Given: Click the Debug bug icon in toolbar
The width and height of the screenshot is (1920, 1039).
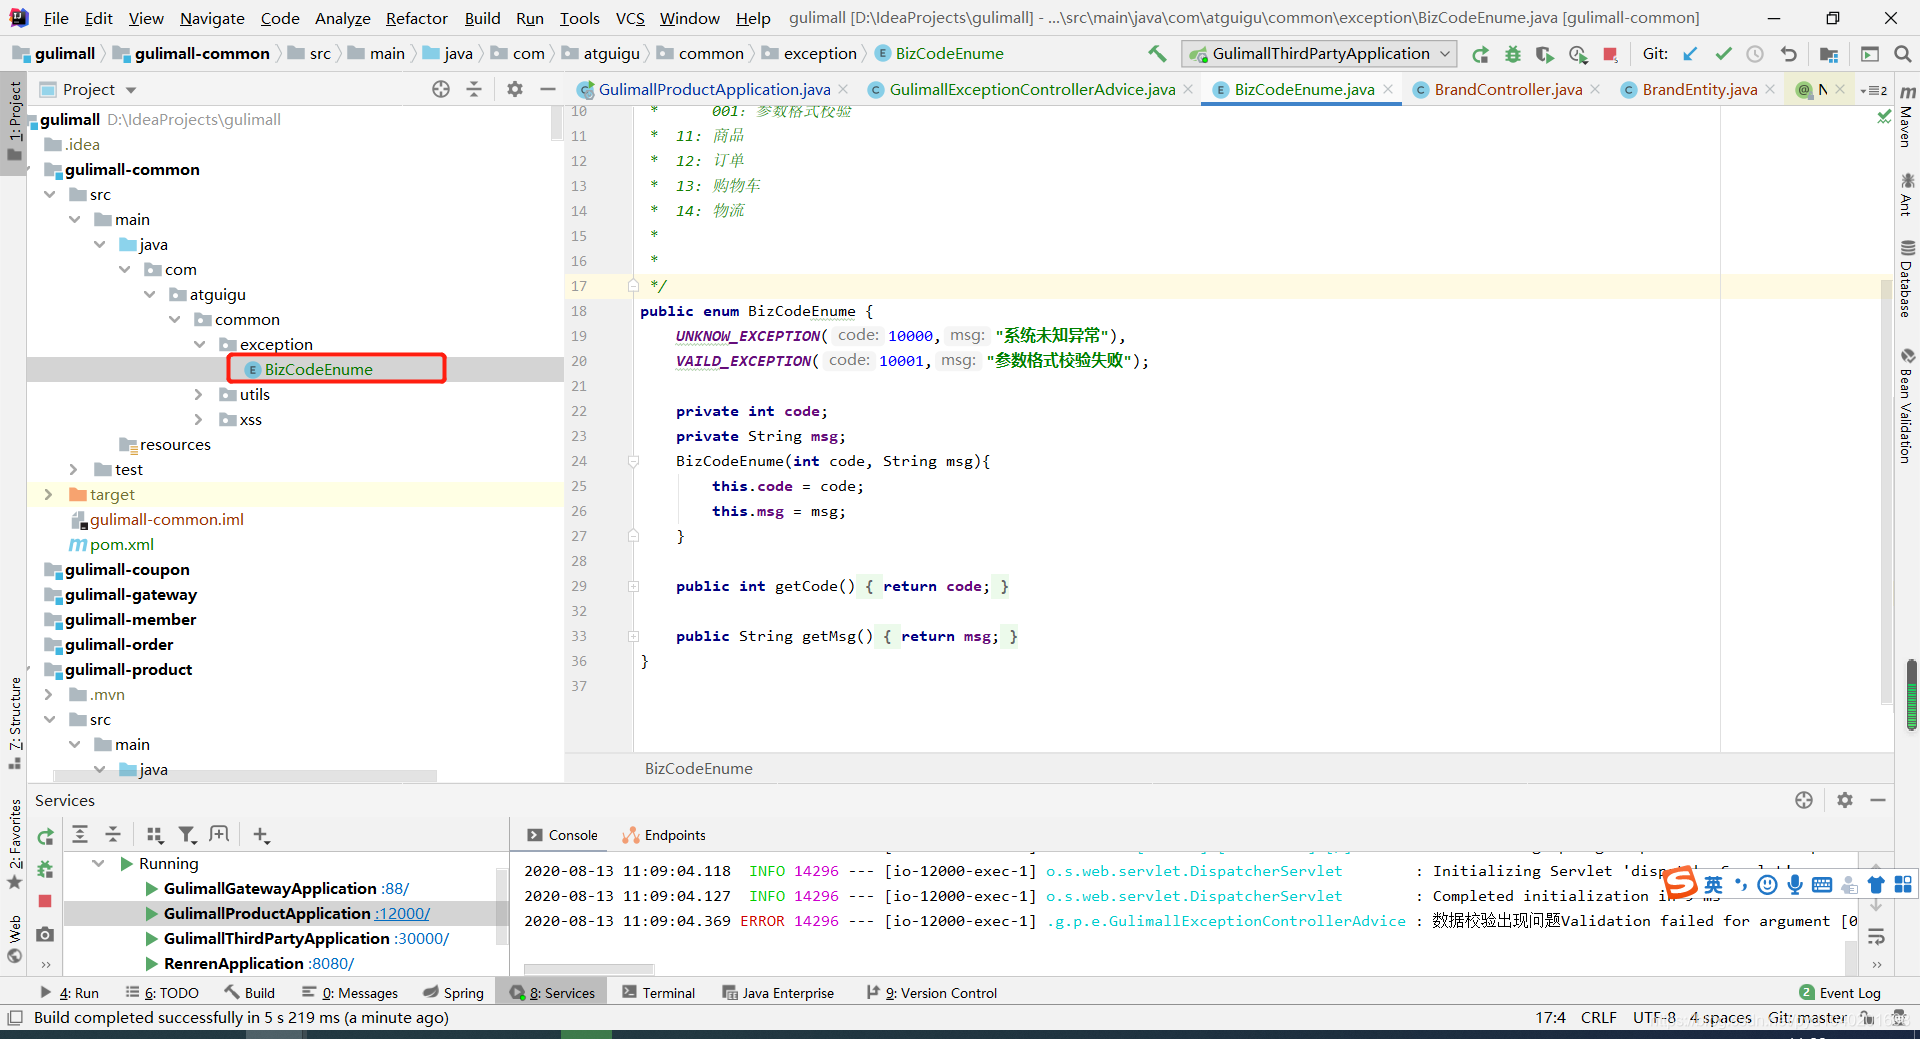Looking at the screenshot, I should 1513,54.
